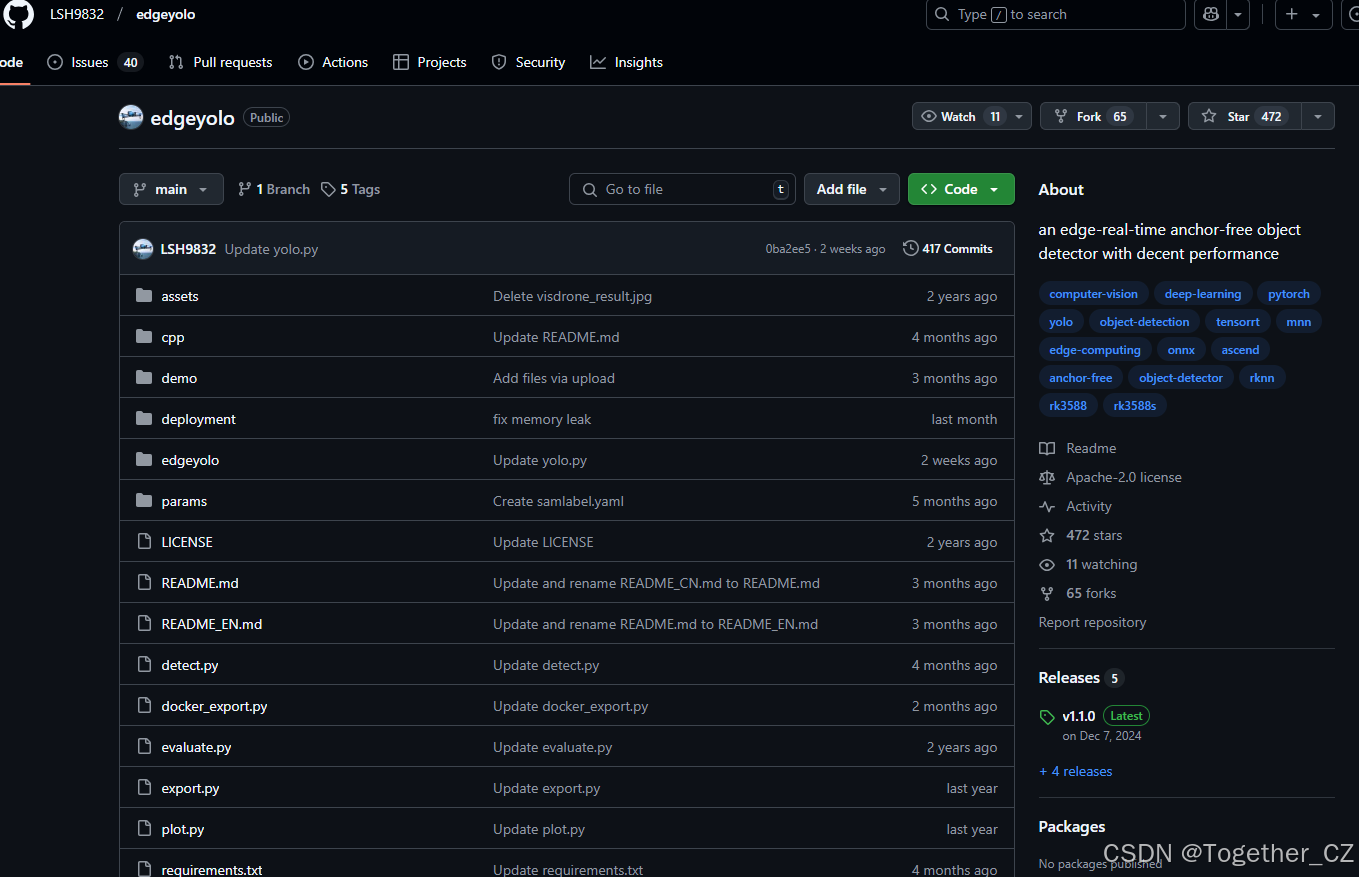Image resolution: width=1359 pixels, height=877 pixels.
Task: Focus the Type / to search field
Action: pyautogui.click(x=1055, y=14)
